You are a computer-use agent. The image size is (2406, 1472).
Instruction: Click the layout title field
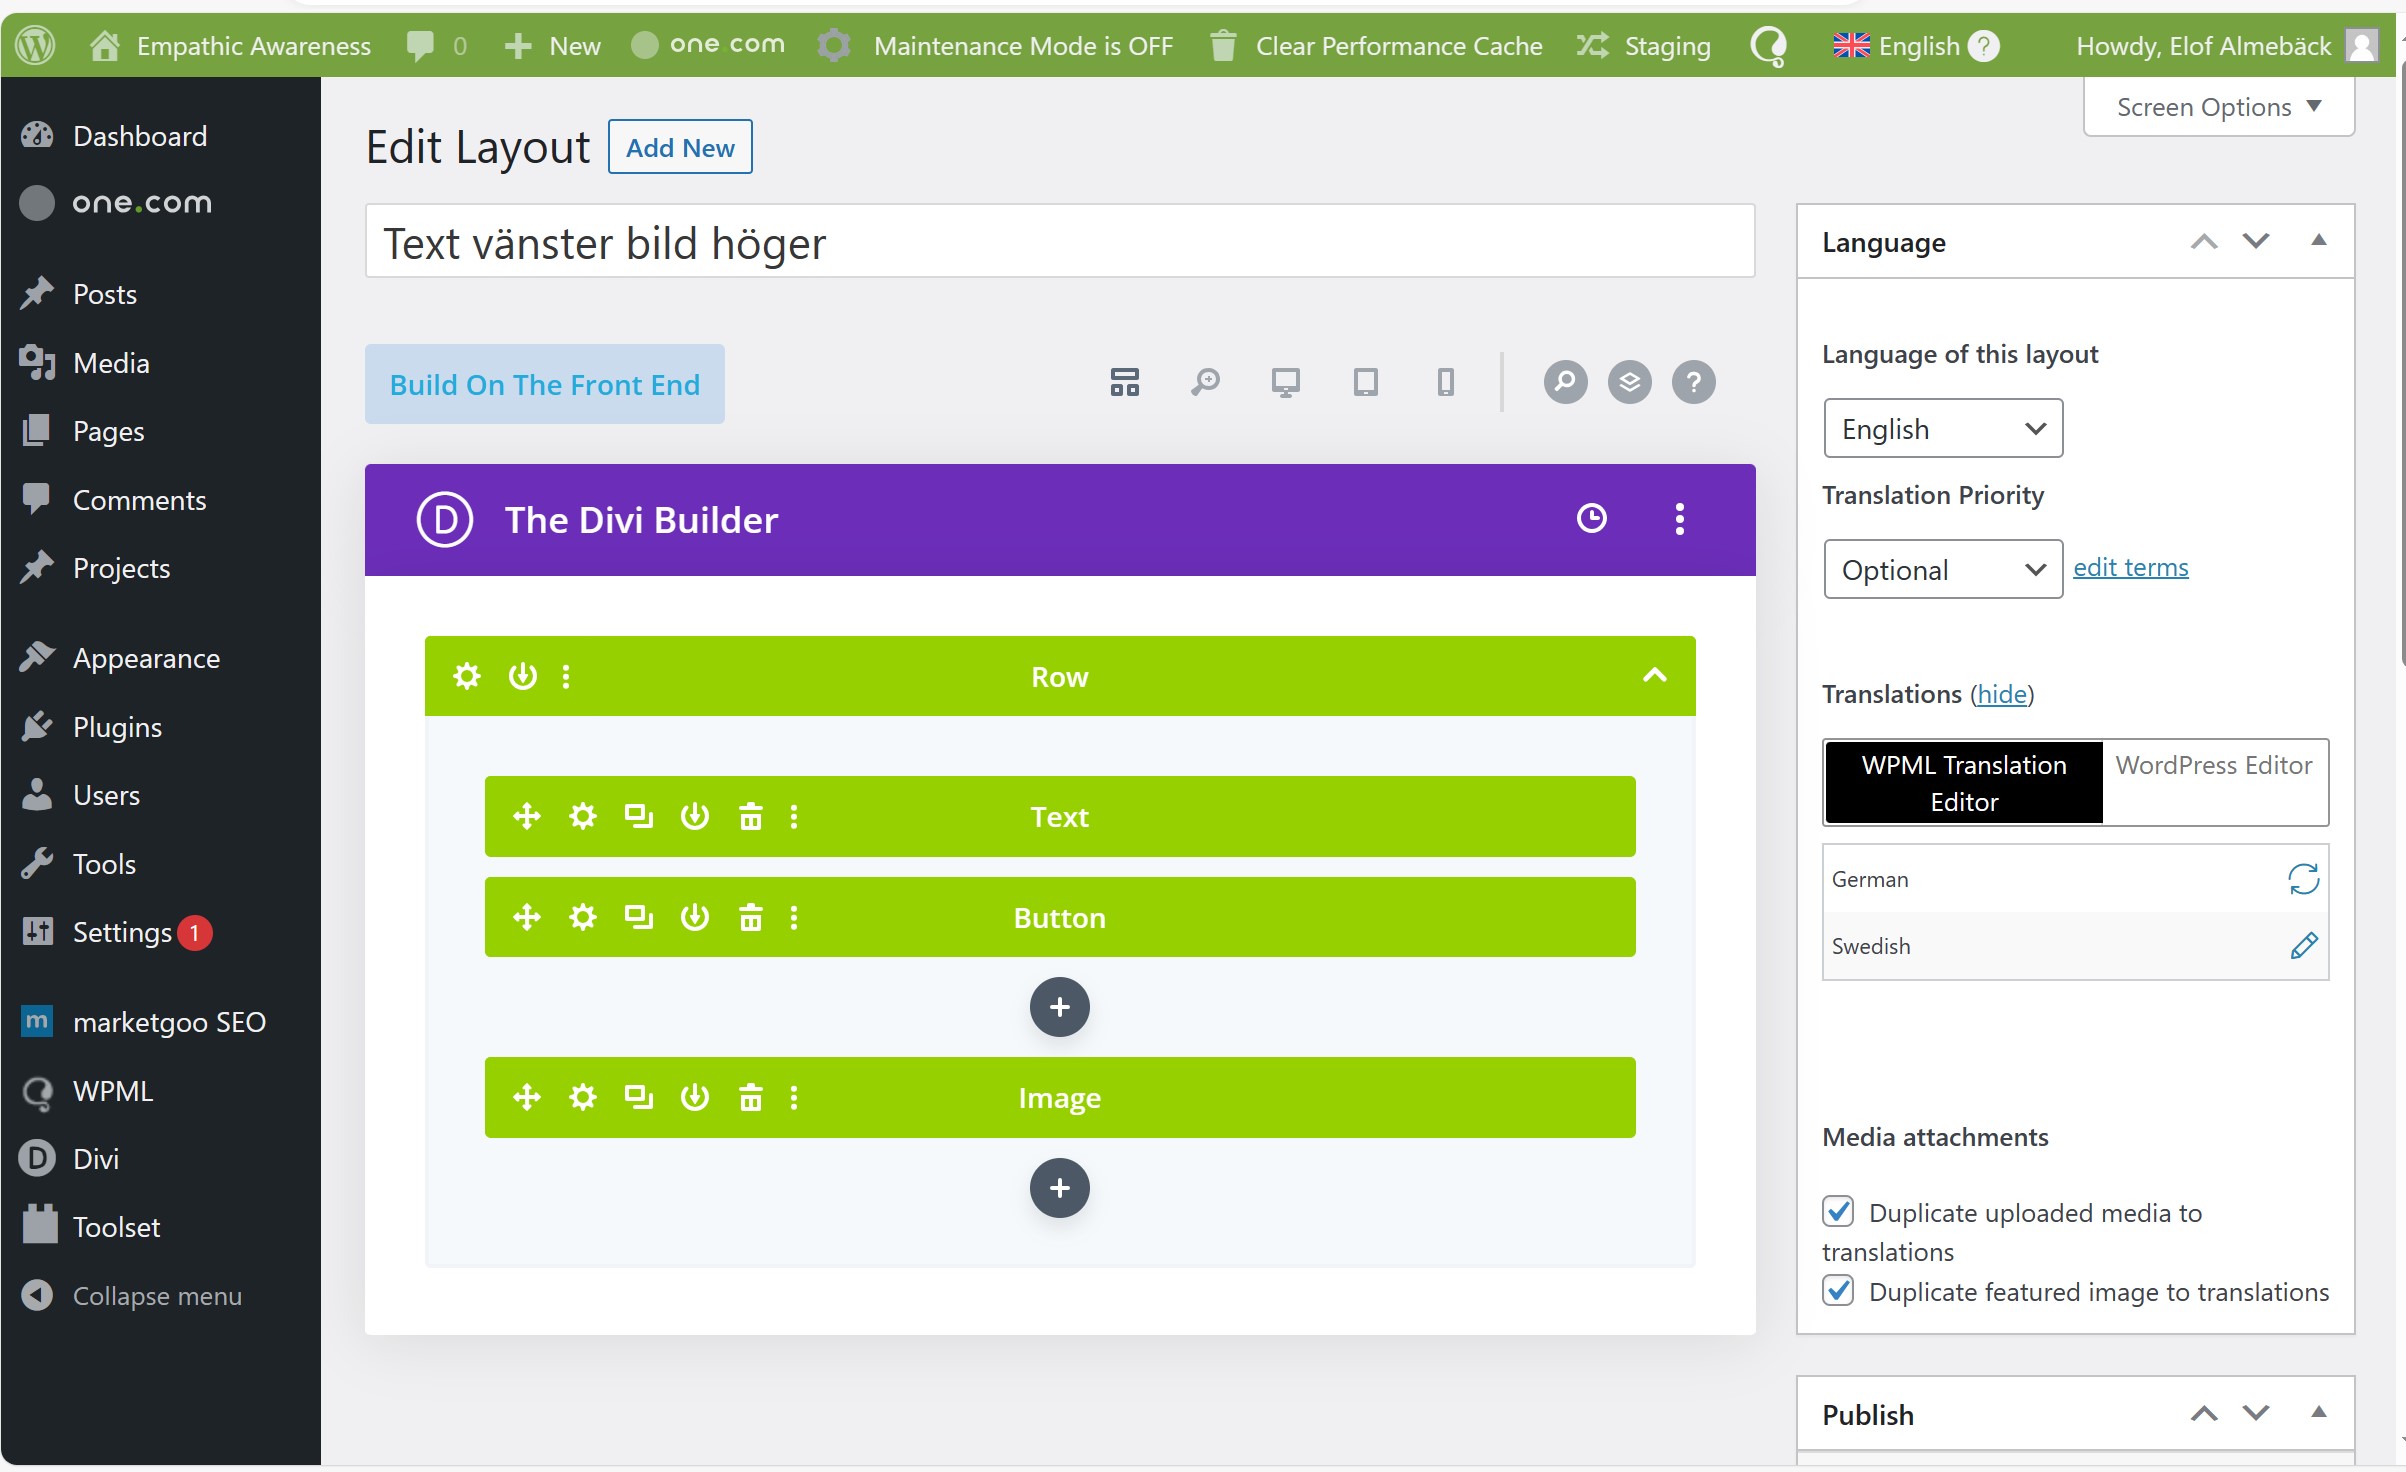coord(1059,241)
